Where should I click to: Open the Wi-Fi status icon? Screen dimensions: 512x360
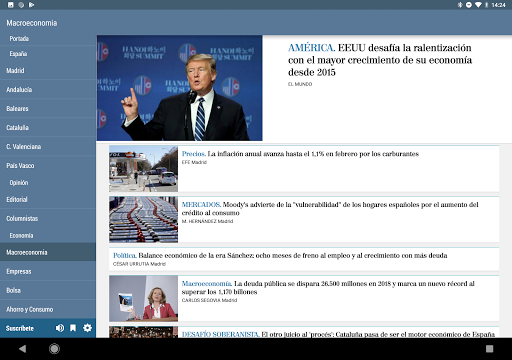478,5
